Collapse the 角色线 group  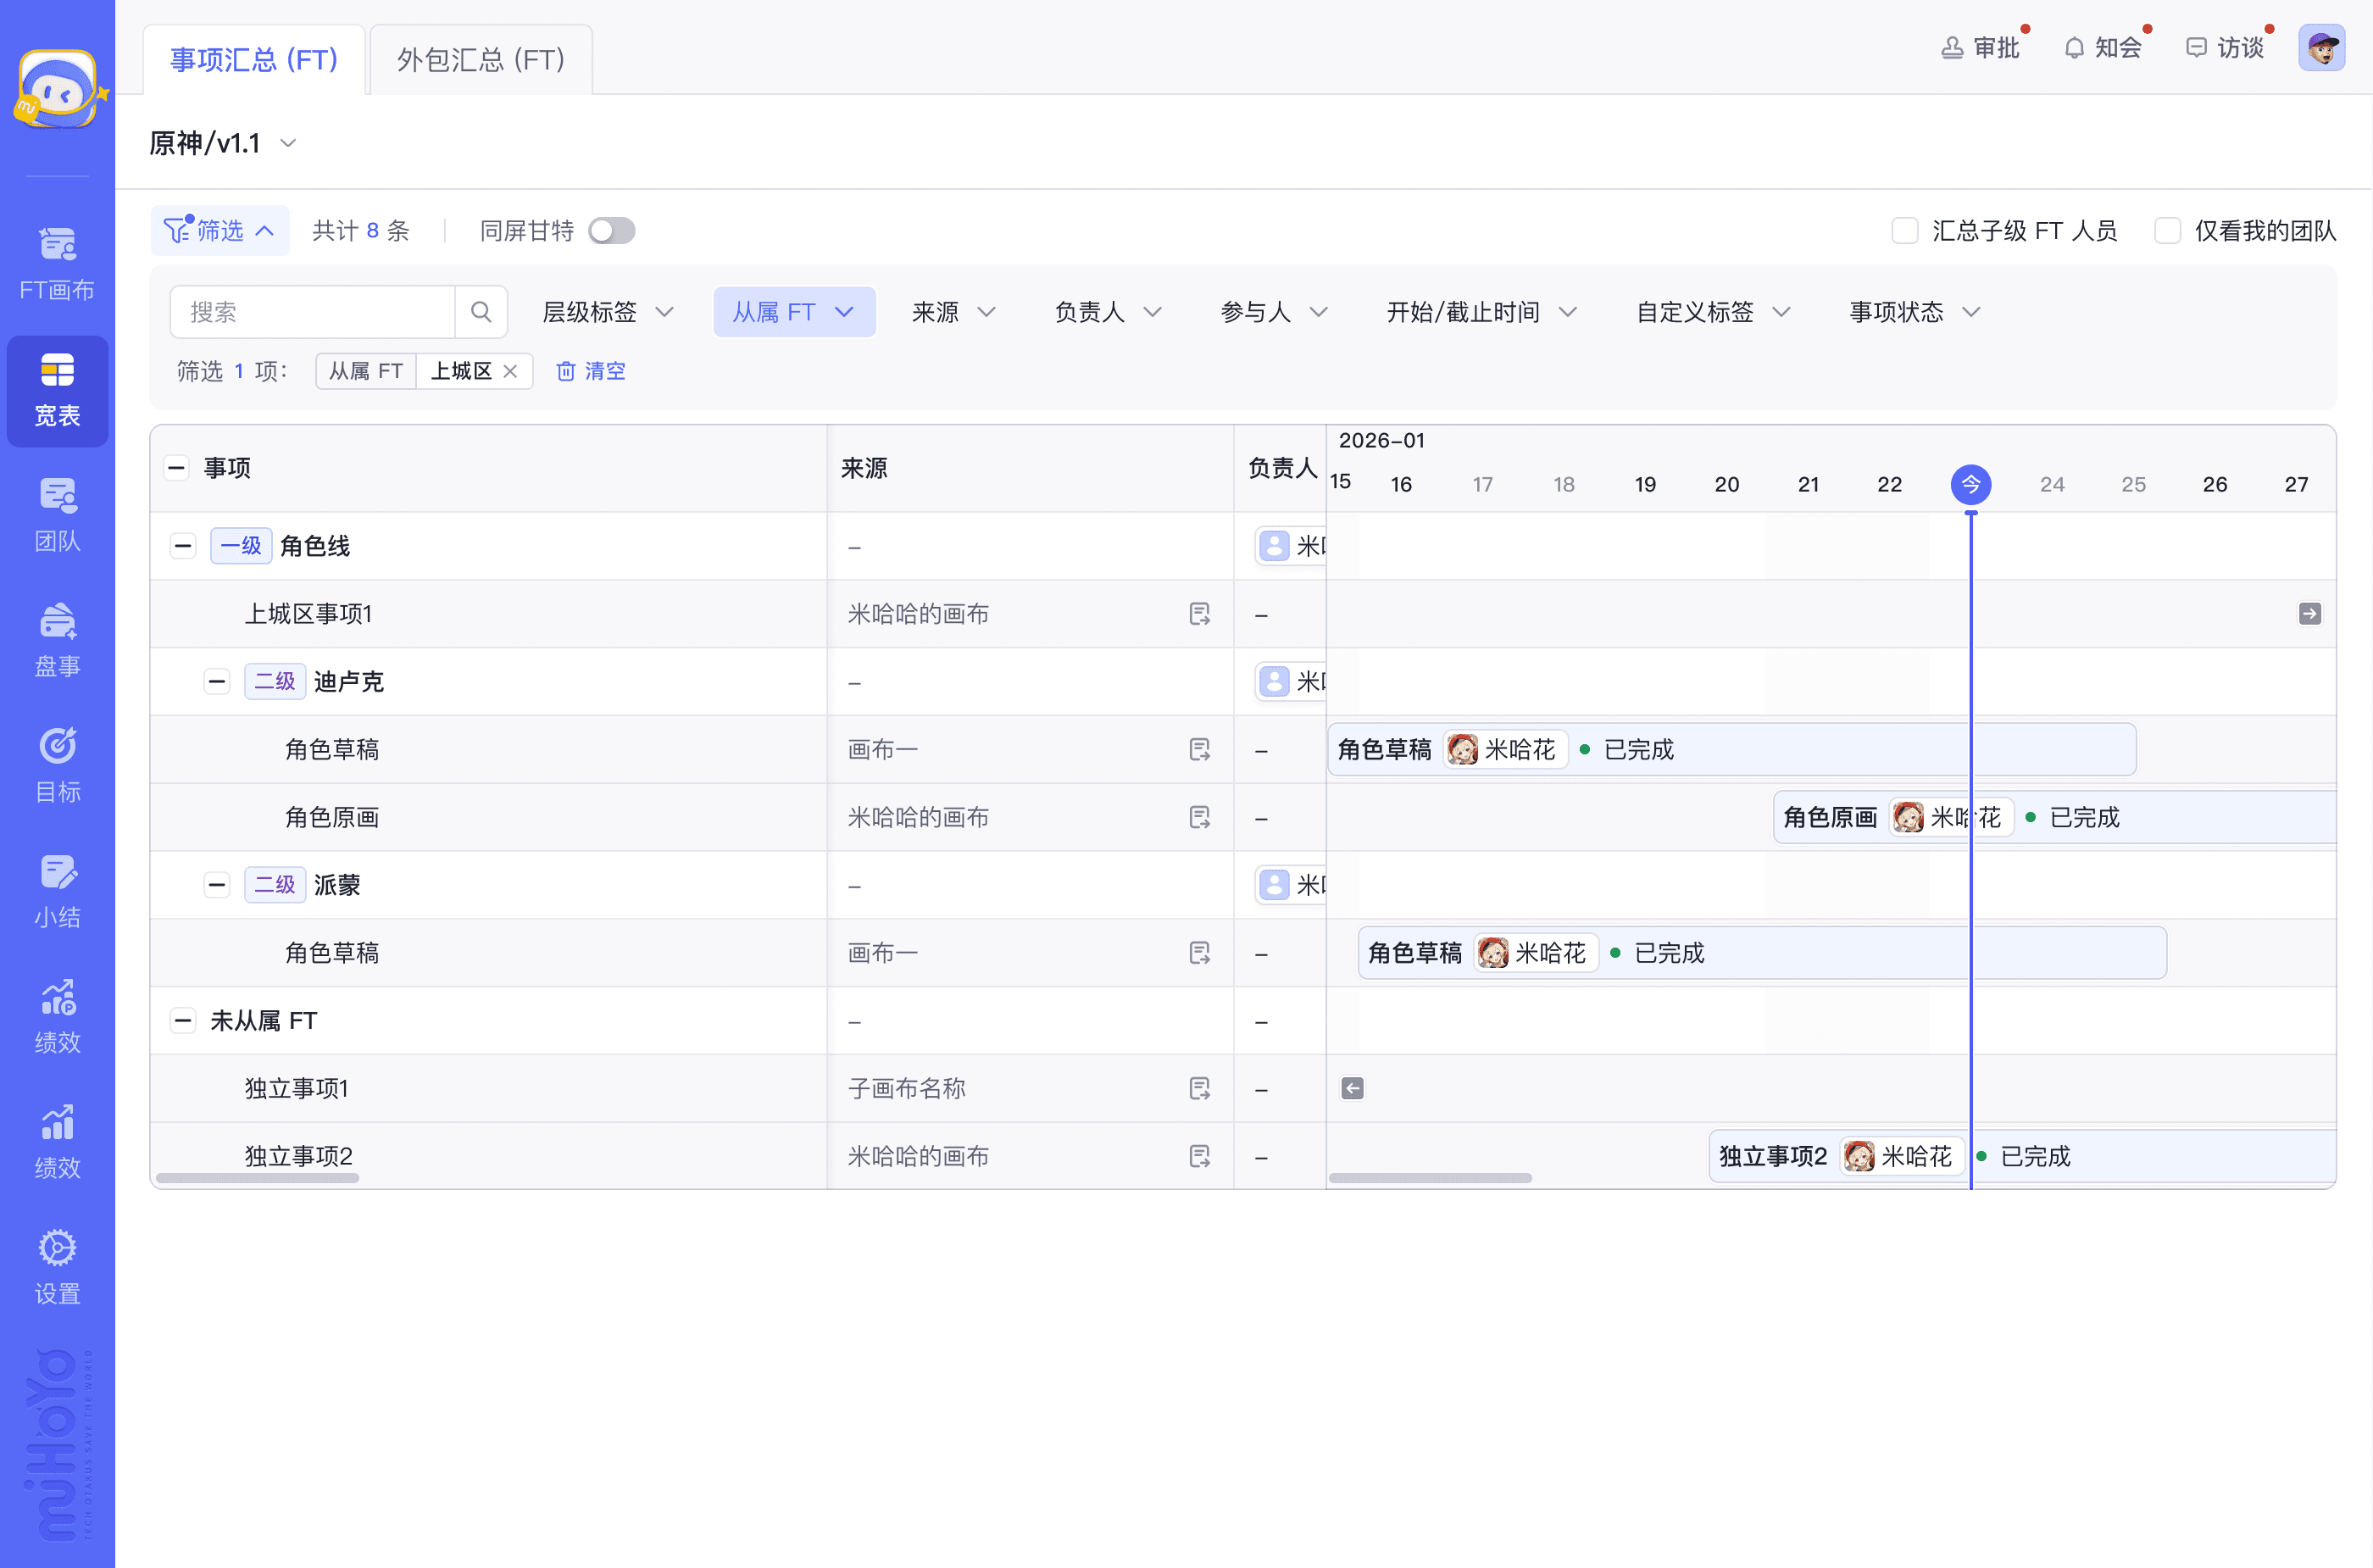[x=183, y=546]
